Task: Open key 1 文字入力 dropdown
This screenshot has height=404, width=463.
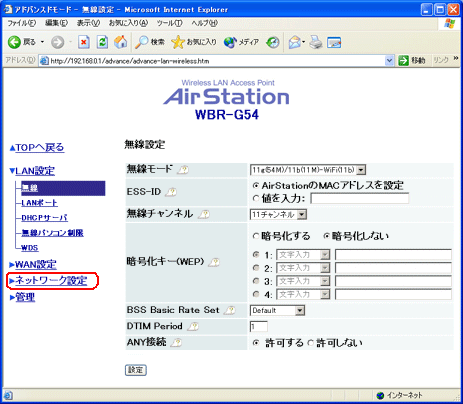Action: click(303, 255)
